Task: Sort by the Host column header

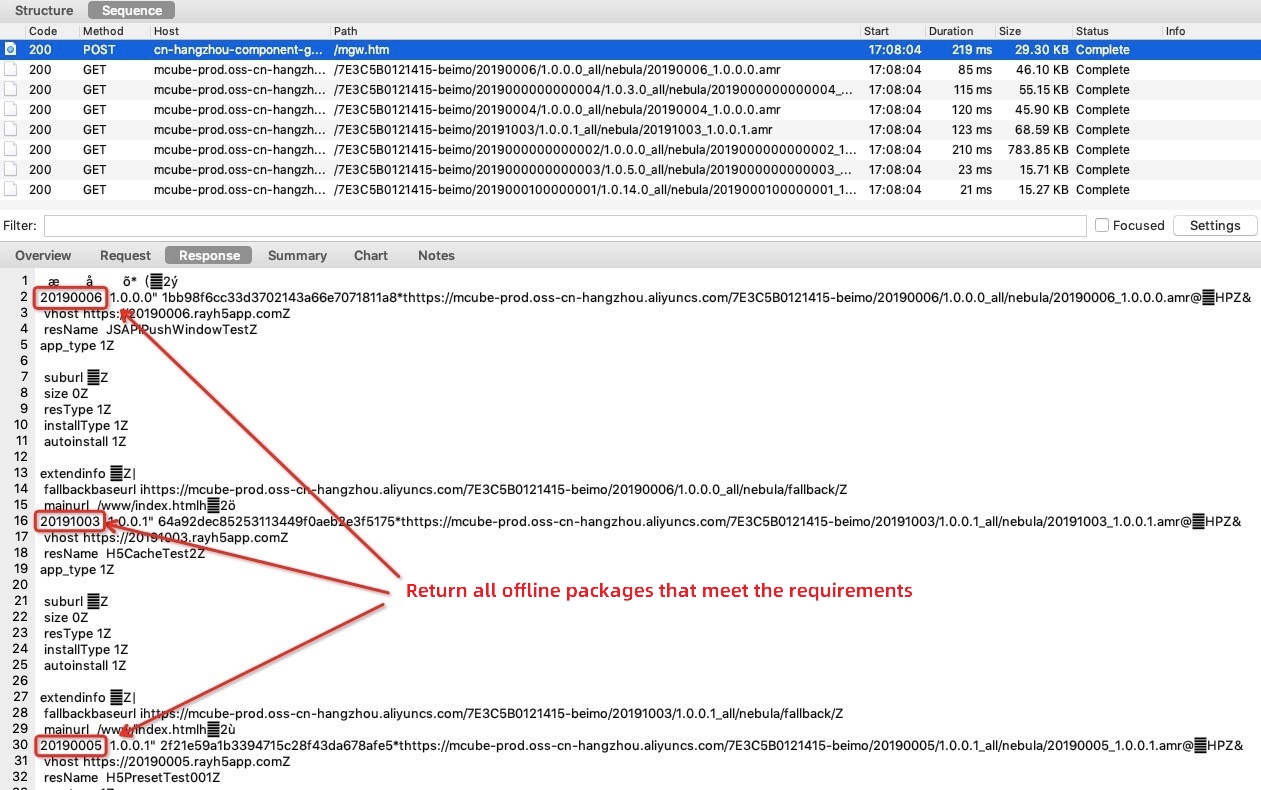Action: pyautogui.click(x=167, y=31)
